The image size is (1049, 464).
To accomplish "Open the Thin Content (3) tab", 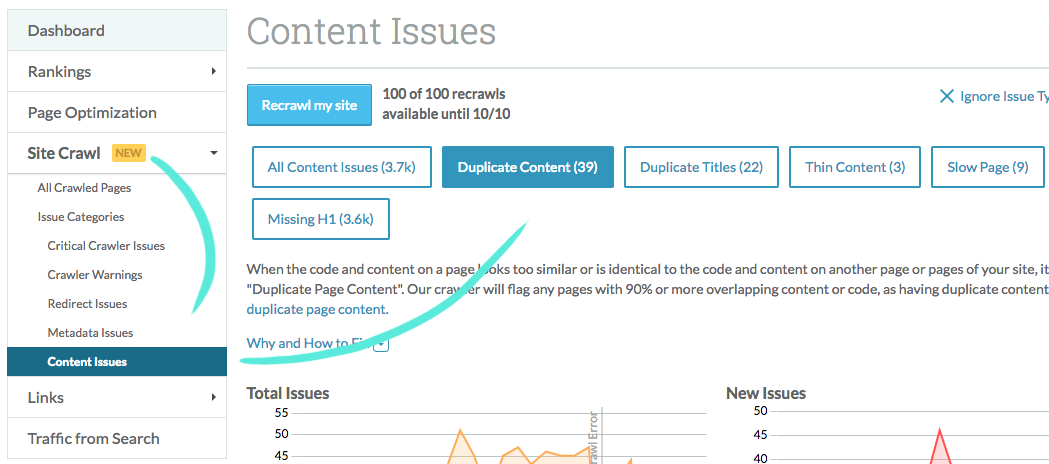I will 854,167.
